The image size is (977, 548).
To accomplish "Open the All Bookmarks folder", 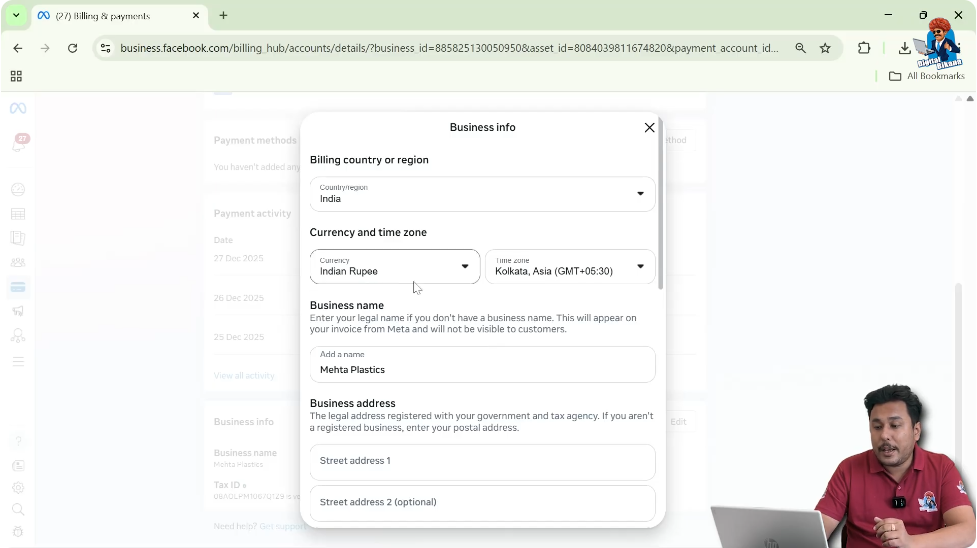I will tap(927, 76).
